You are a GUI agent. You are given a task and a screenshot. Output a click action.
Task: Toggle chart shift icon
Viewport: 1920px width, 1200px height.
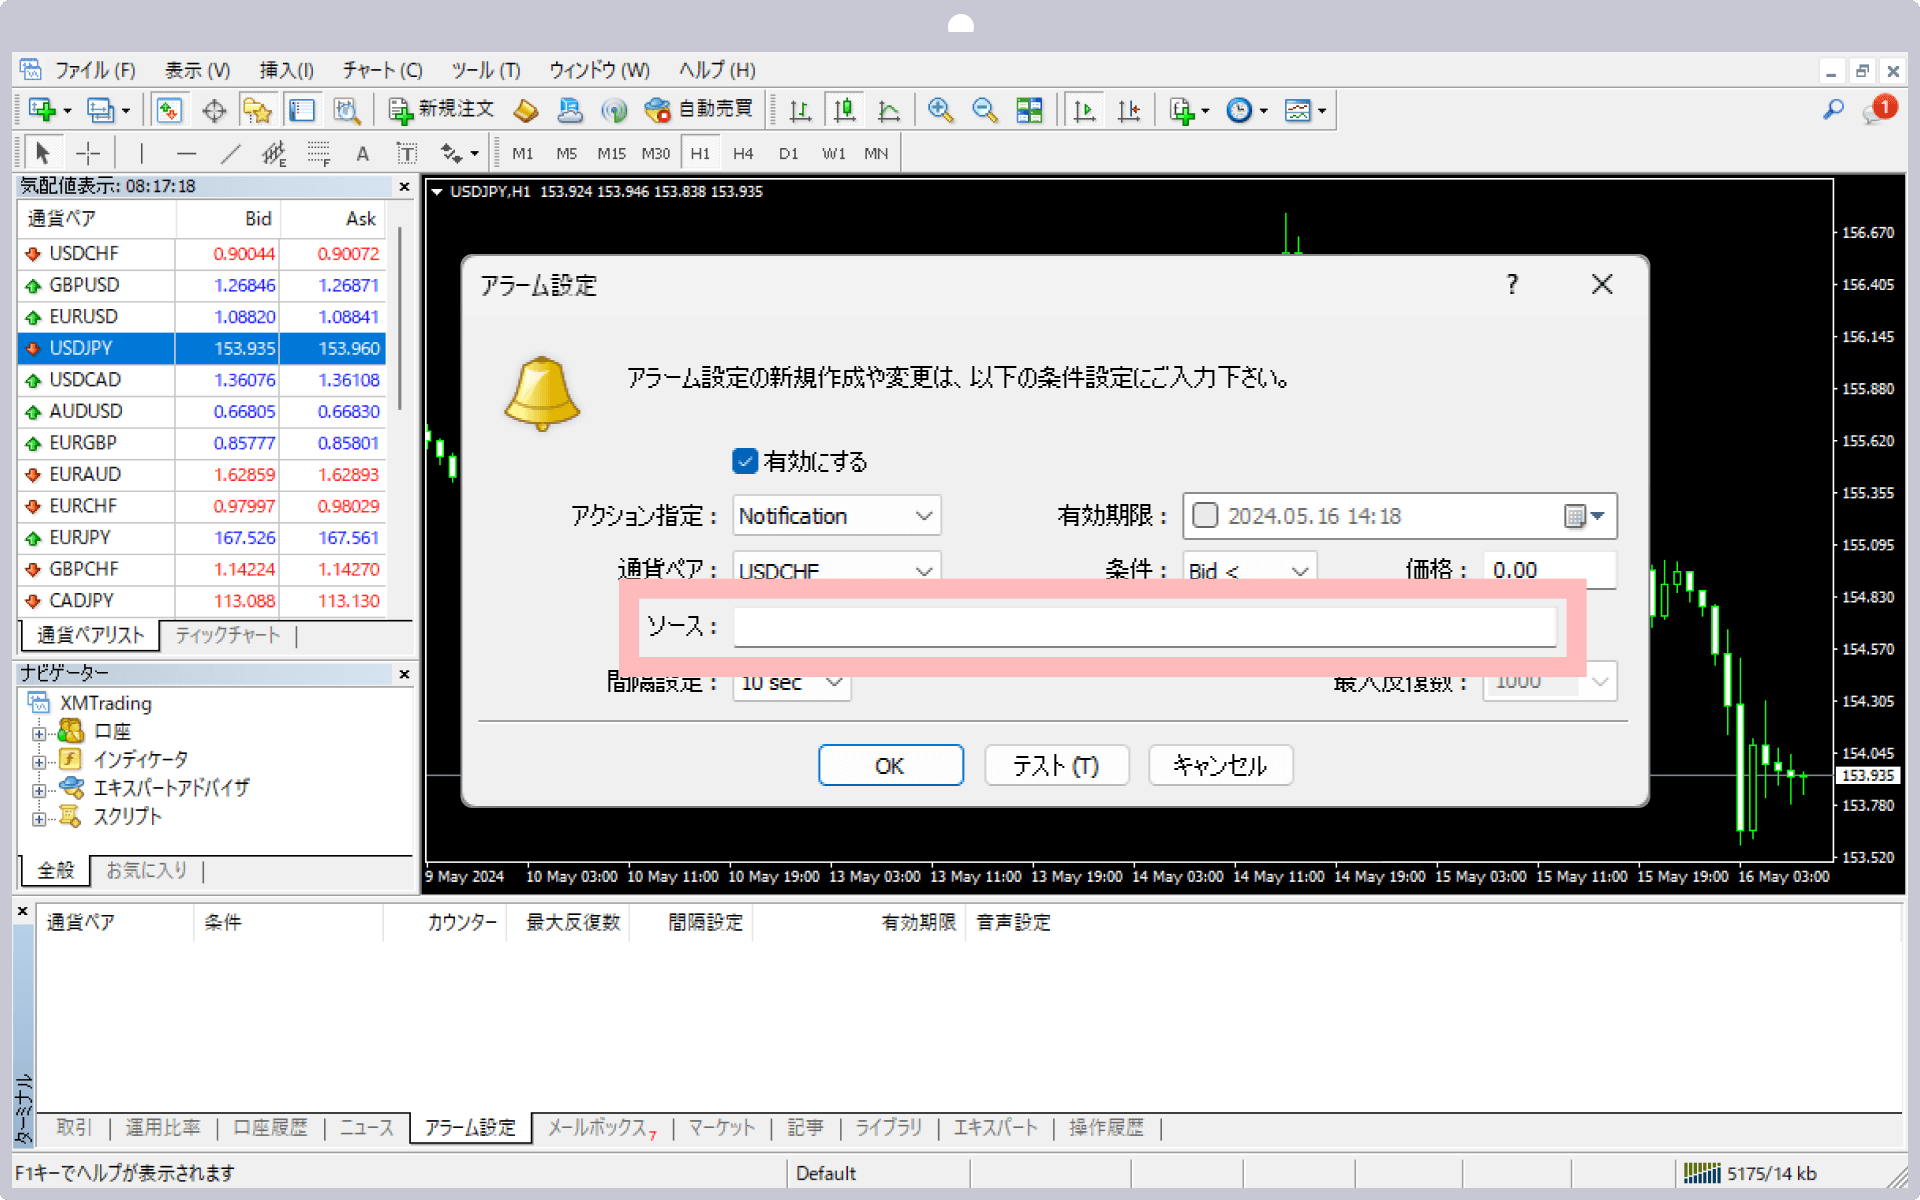(1129, 110)
